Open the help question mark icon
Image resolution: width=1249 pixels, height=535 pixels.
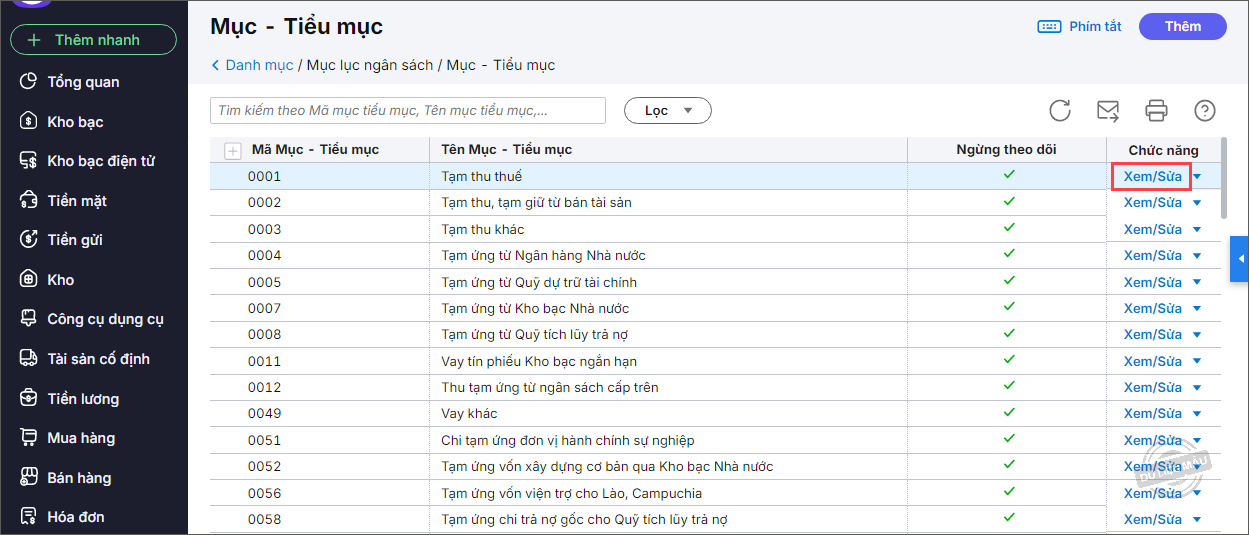[1205, 110]
